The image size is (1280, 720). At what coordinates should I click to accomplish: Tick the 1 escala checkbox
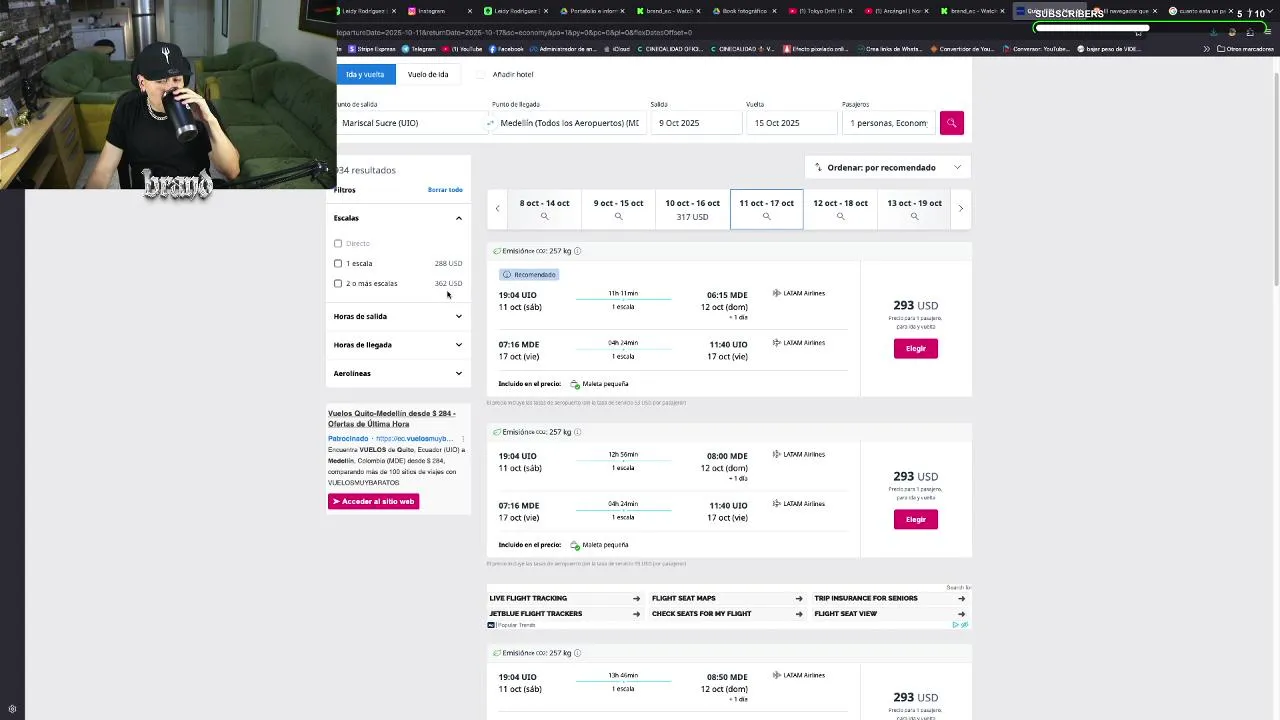tap(338, 263)
